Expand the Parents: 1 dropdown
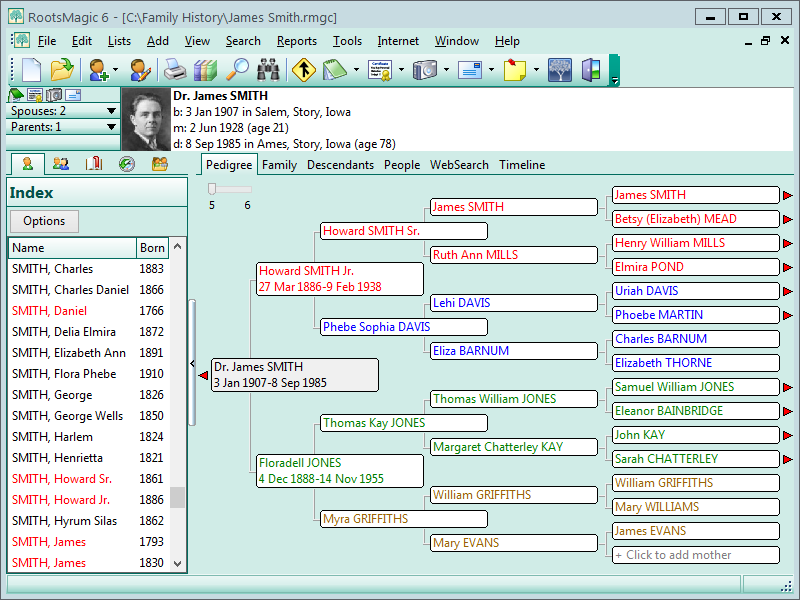This screenshot has height=600, width=800. [x=111, y=127]
